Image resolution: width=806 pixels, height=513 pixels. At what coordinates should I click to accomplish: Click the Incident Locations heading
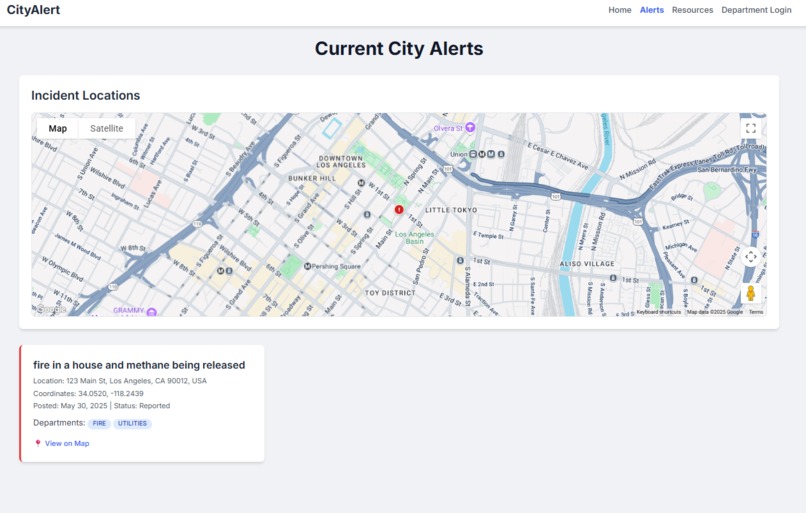pos(85,95)
